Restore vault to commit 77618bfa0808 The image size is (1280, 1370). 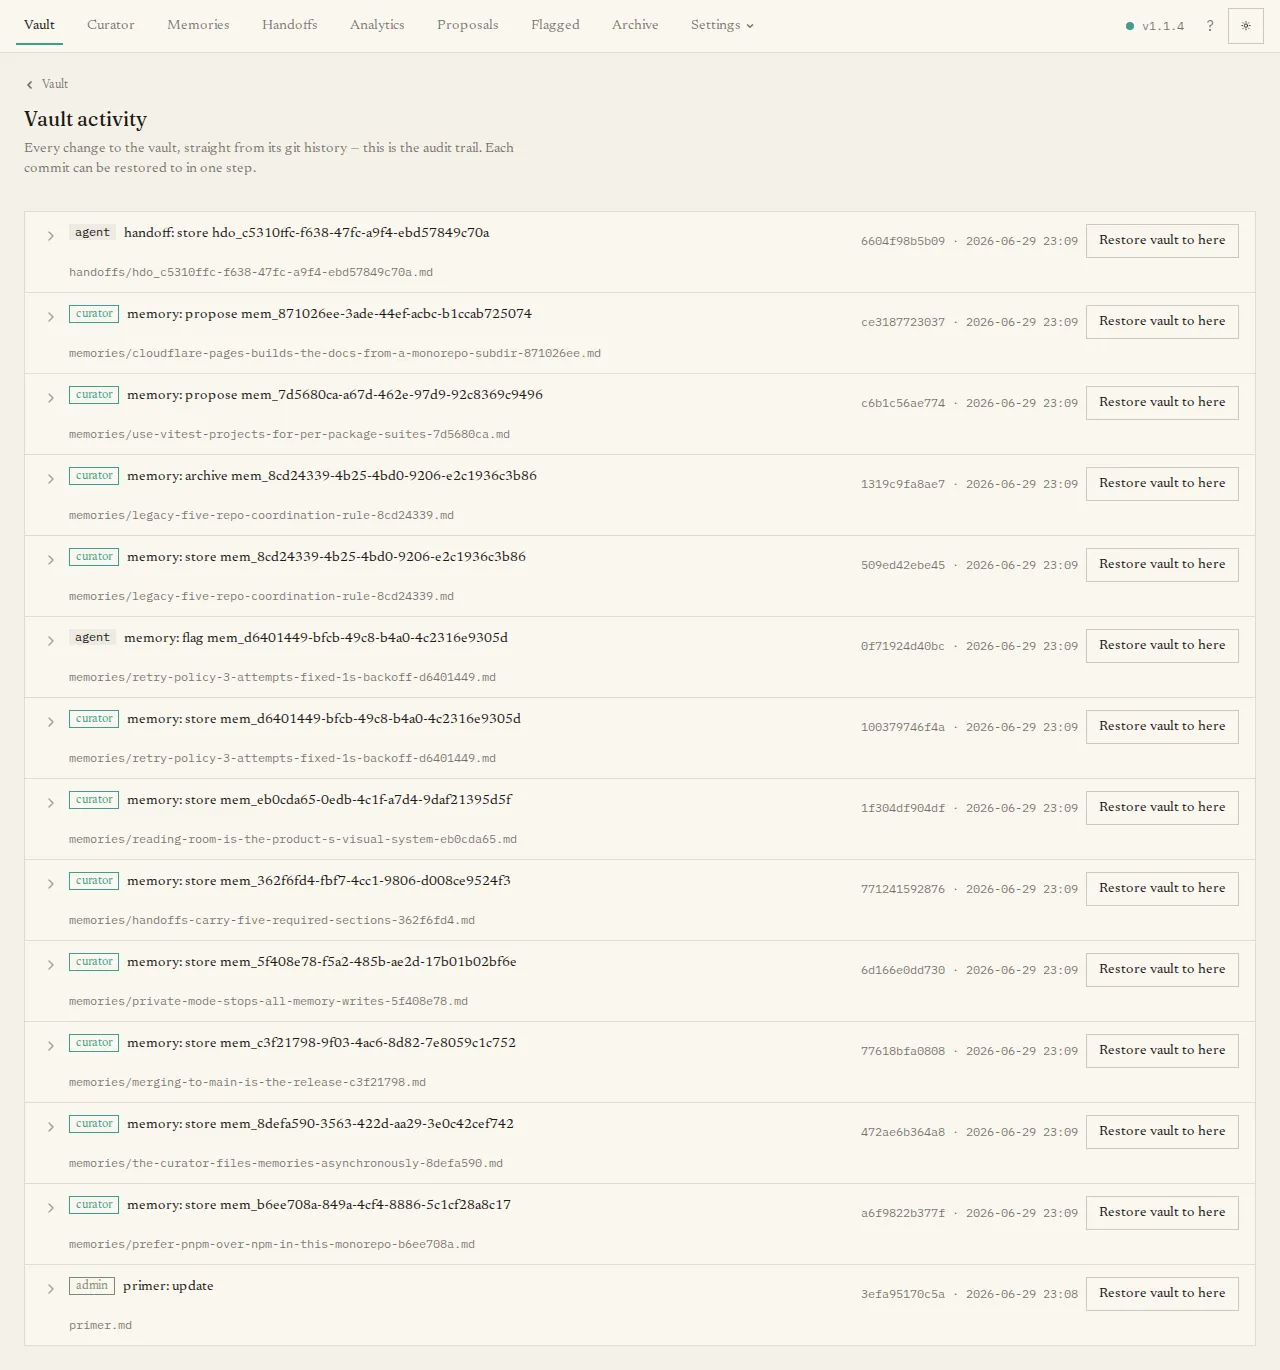click(1162, 1051)
